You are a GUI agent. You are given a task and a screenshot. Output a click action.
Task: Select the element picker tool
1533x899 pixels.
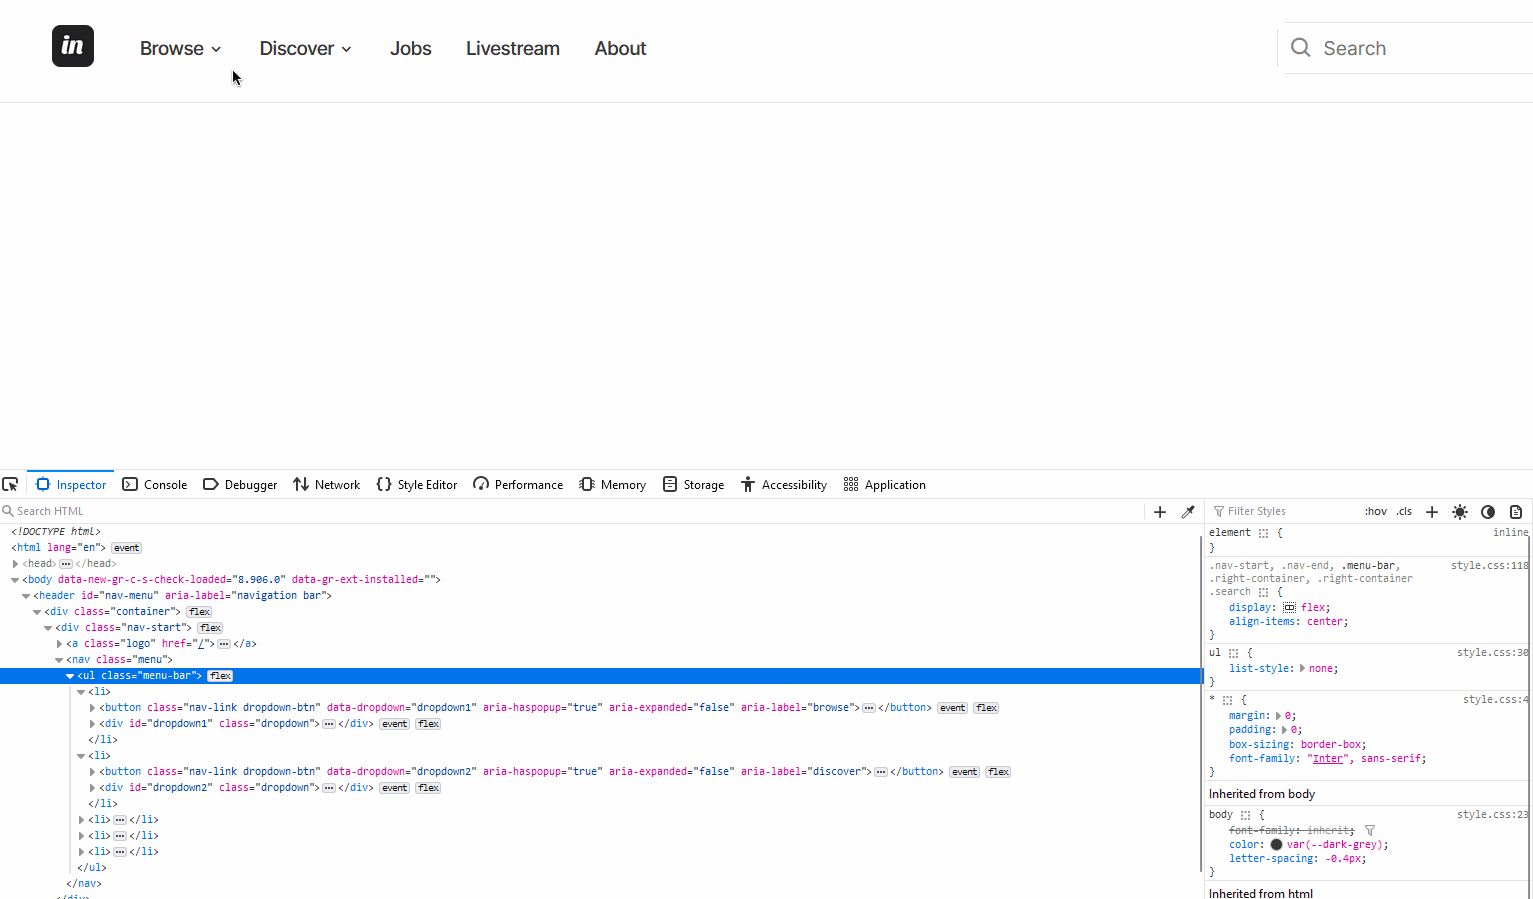point(11,484)
